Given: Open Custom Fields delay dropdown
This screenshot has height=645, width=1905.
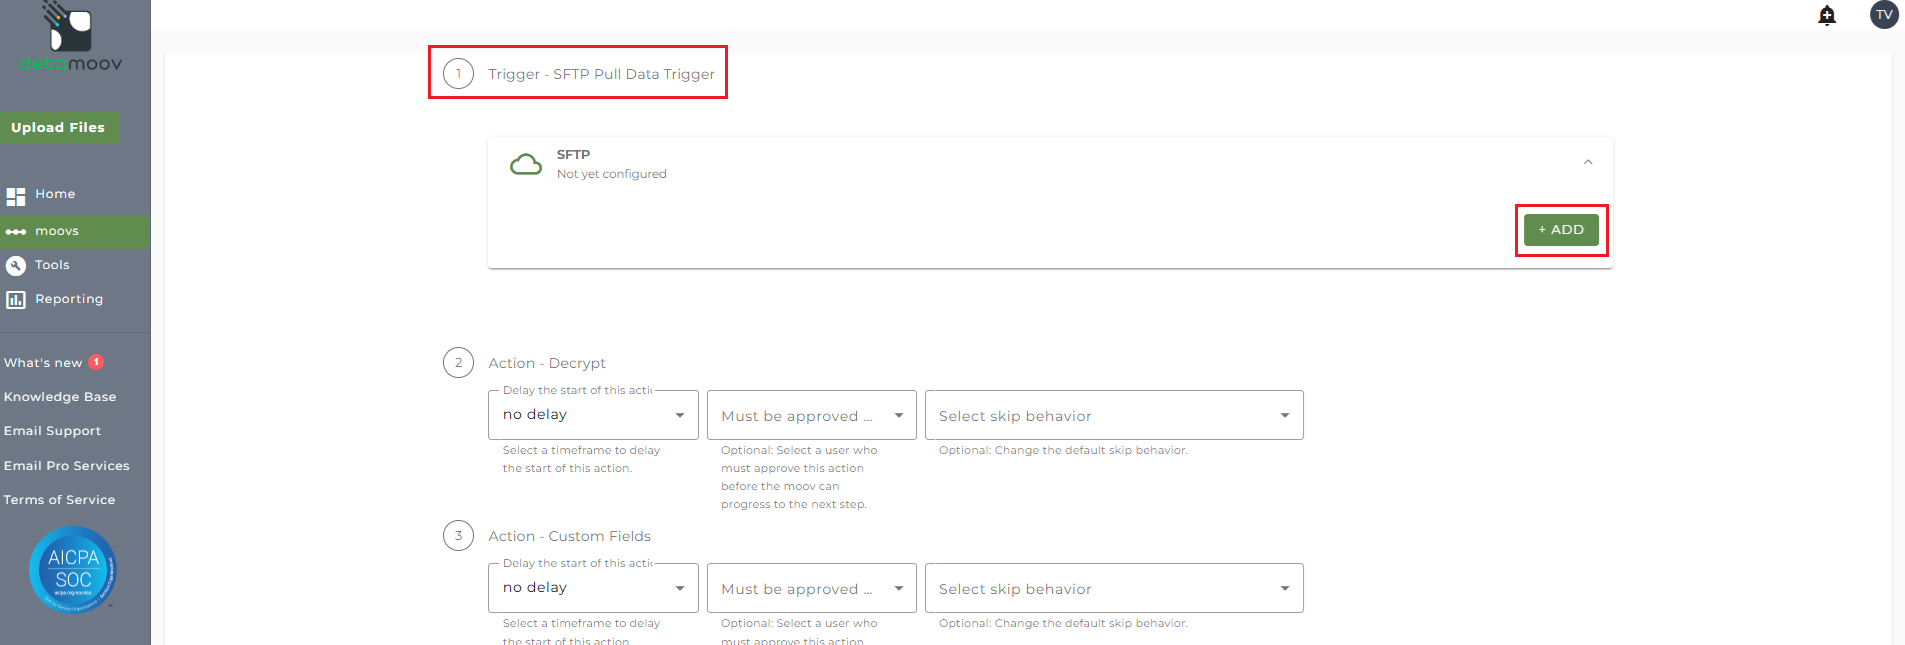Looking at the screenshot, I should pyautogui.click(x=593, y=588).
